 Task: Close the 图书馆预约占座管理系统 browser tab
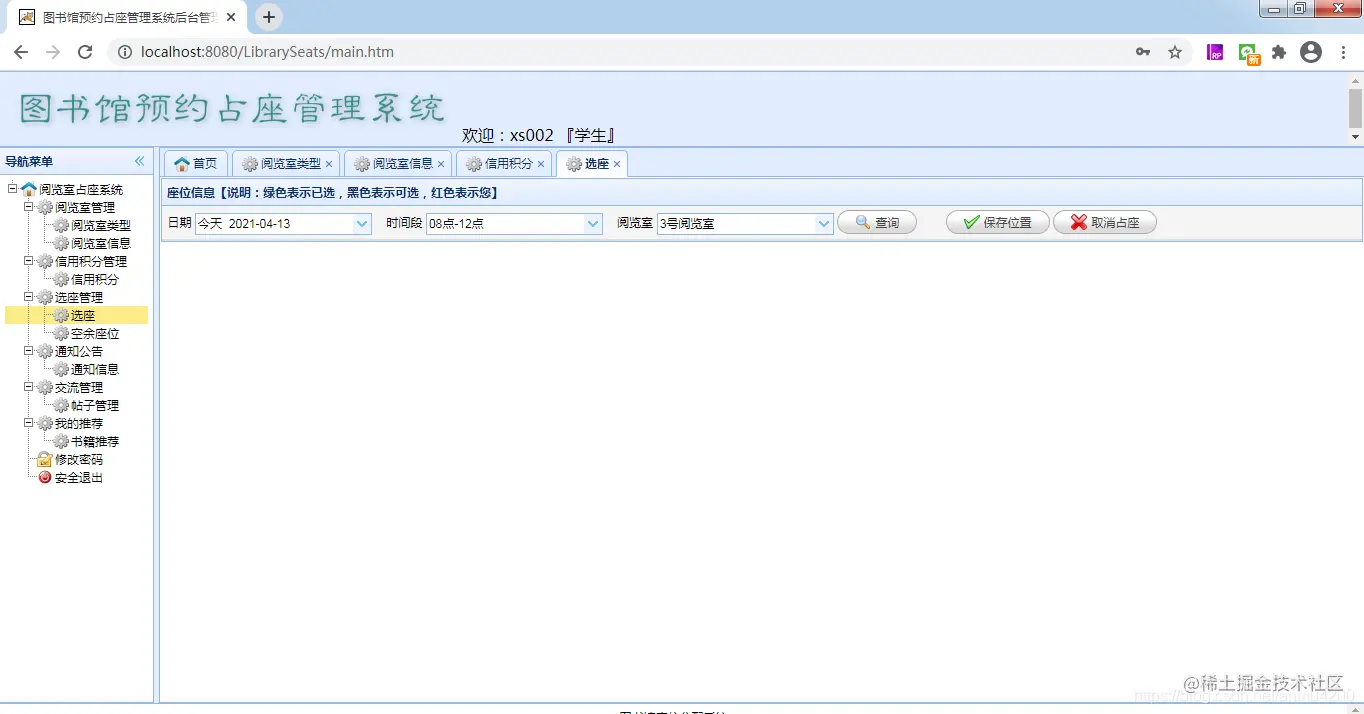point(231,17)
